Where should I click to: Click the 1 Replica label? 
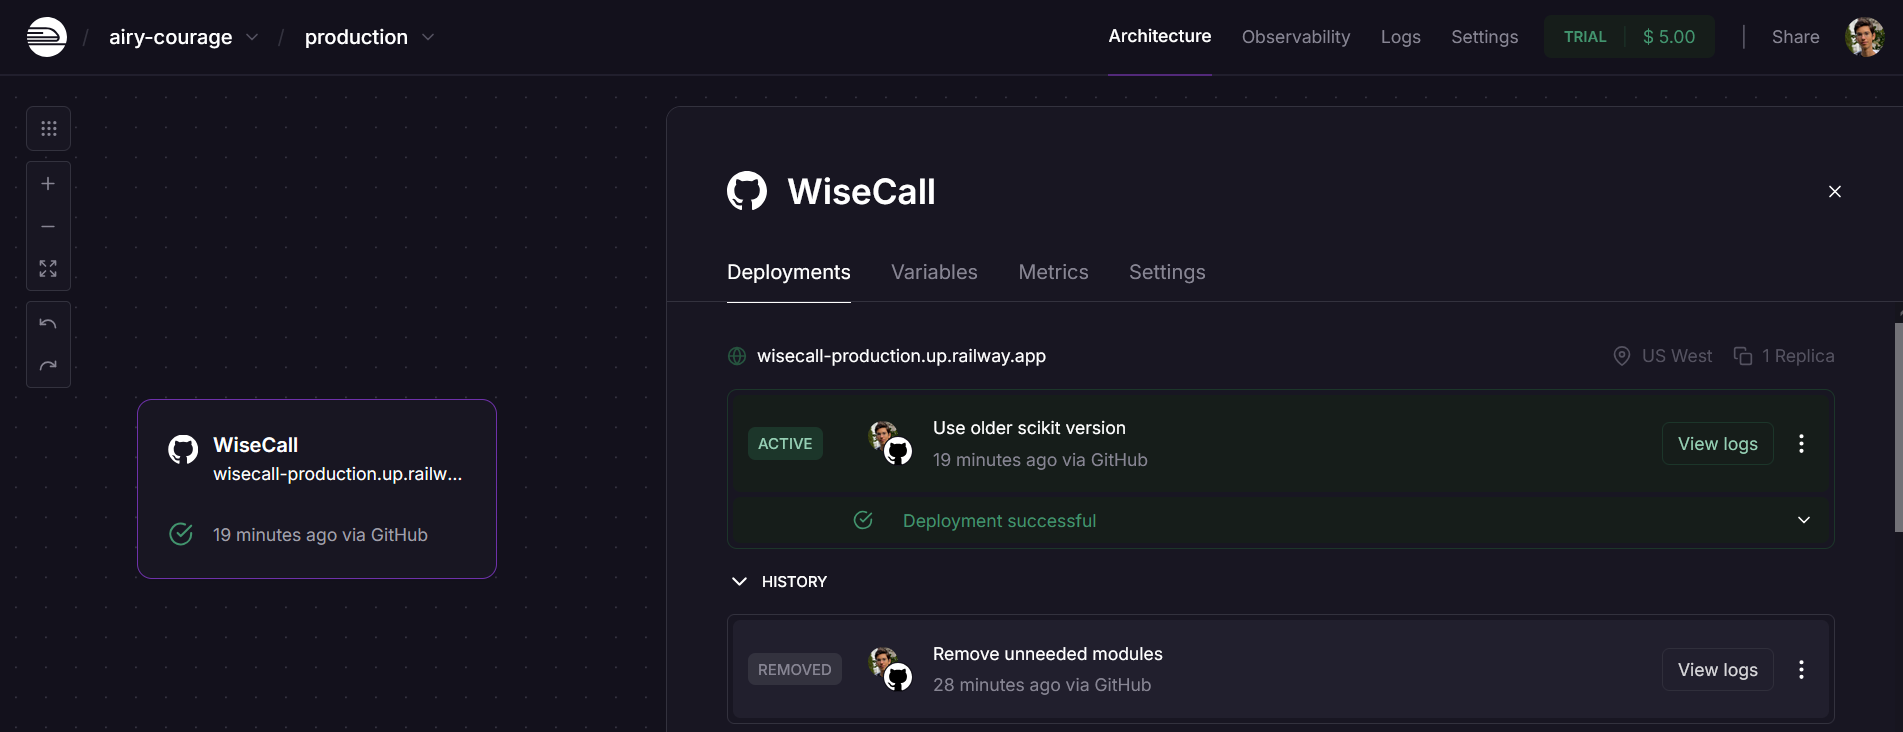1798,356
